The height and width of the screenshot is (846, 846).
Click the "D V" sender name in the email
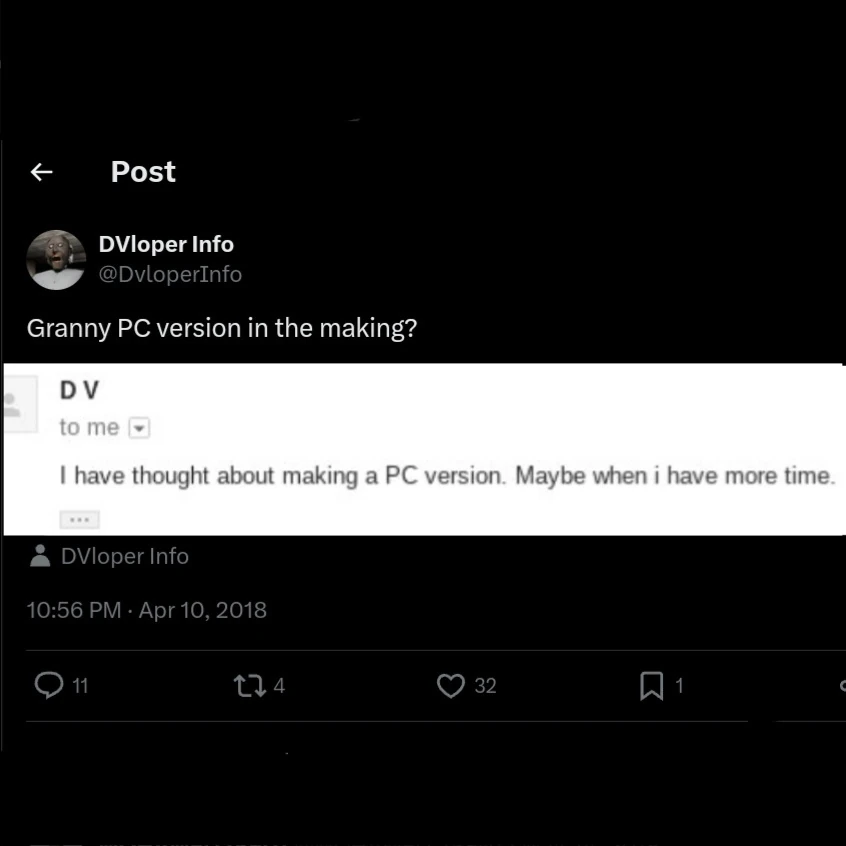[79, 390]
